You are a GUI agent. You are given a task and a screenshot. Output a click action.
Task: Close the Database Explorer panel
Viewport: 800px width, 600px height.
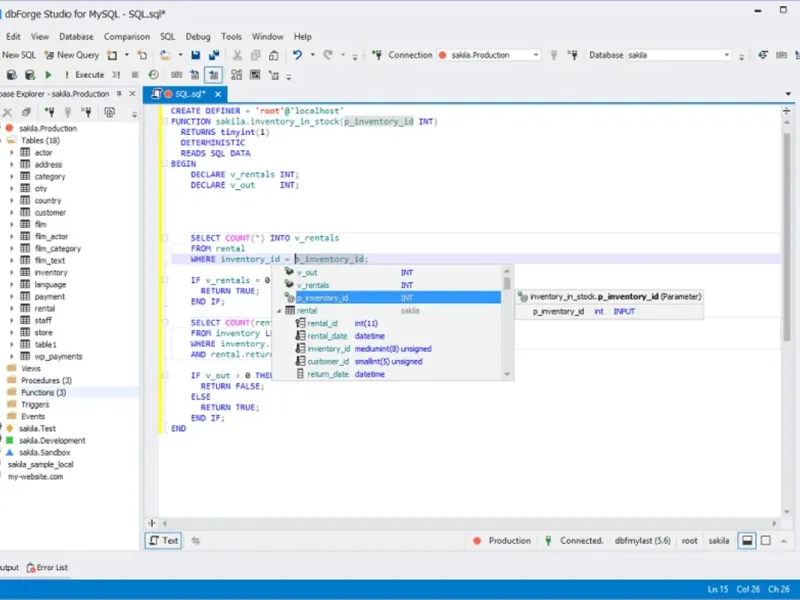(x=135, y=94)
